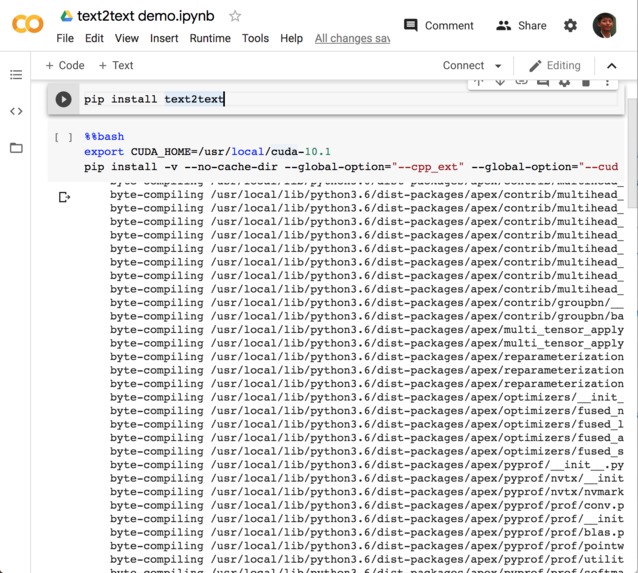Image resolution: width=638 pixels, height=573 pixels.
Task: Click the output clear/toggle icon
Action: (x=64, y=197)
